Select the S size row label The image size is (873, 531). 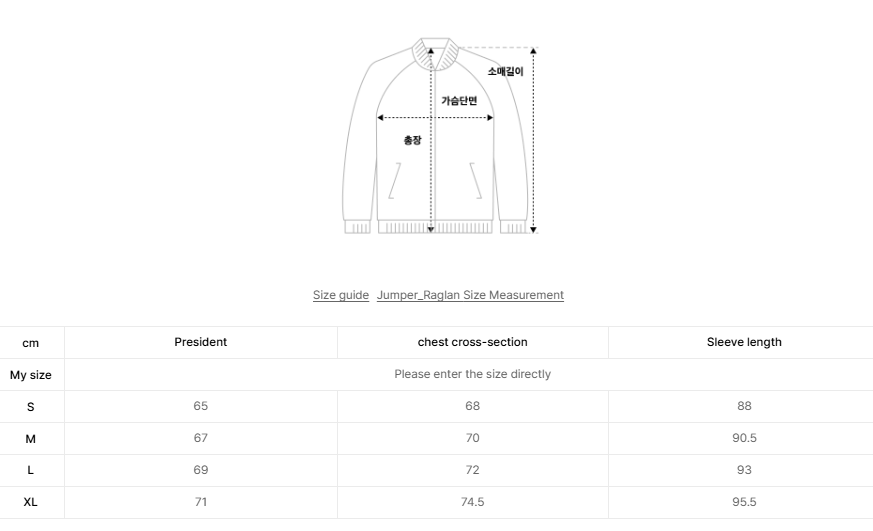(31, 407)
